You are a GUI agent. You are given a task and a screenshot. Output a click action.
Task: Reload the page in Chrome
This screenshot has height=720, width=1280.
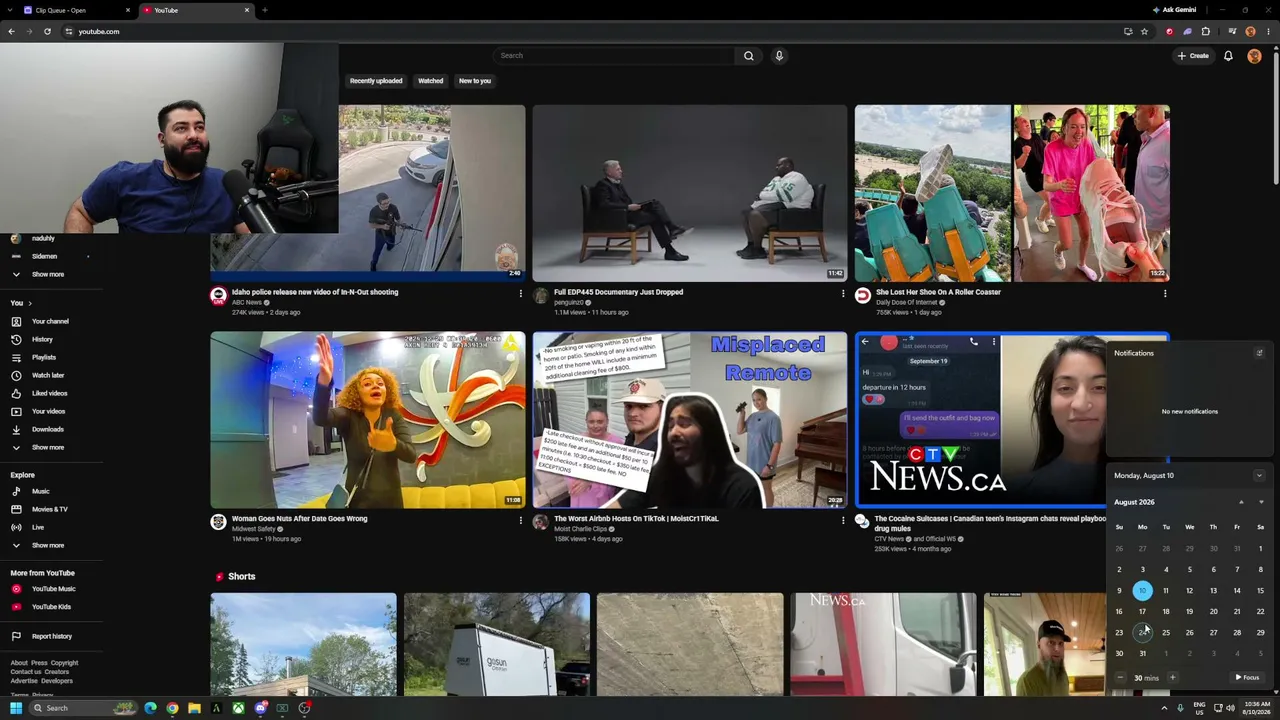47,31
